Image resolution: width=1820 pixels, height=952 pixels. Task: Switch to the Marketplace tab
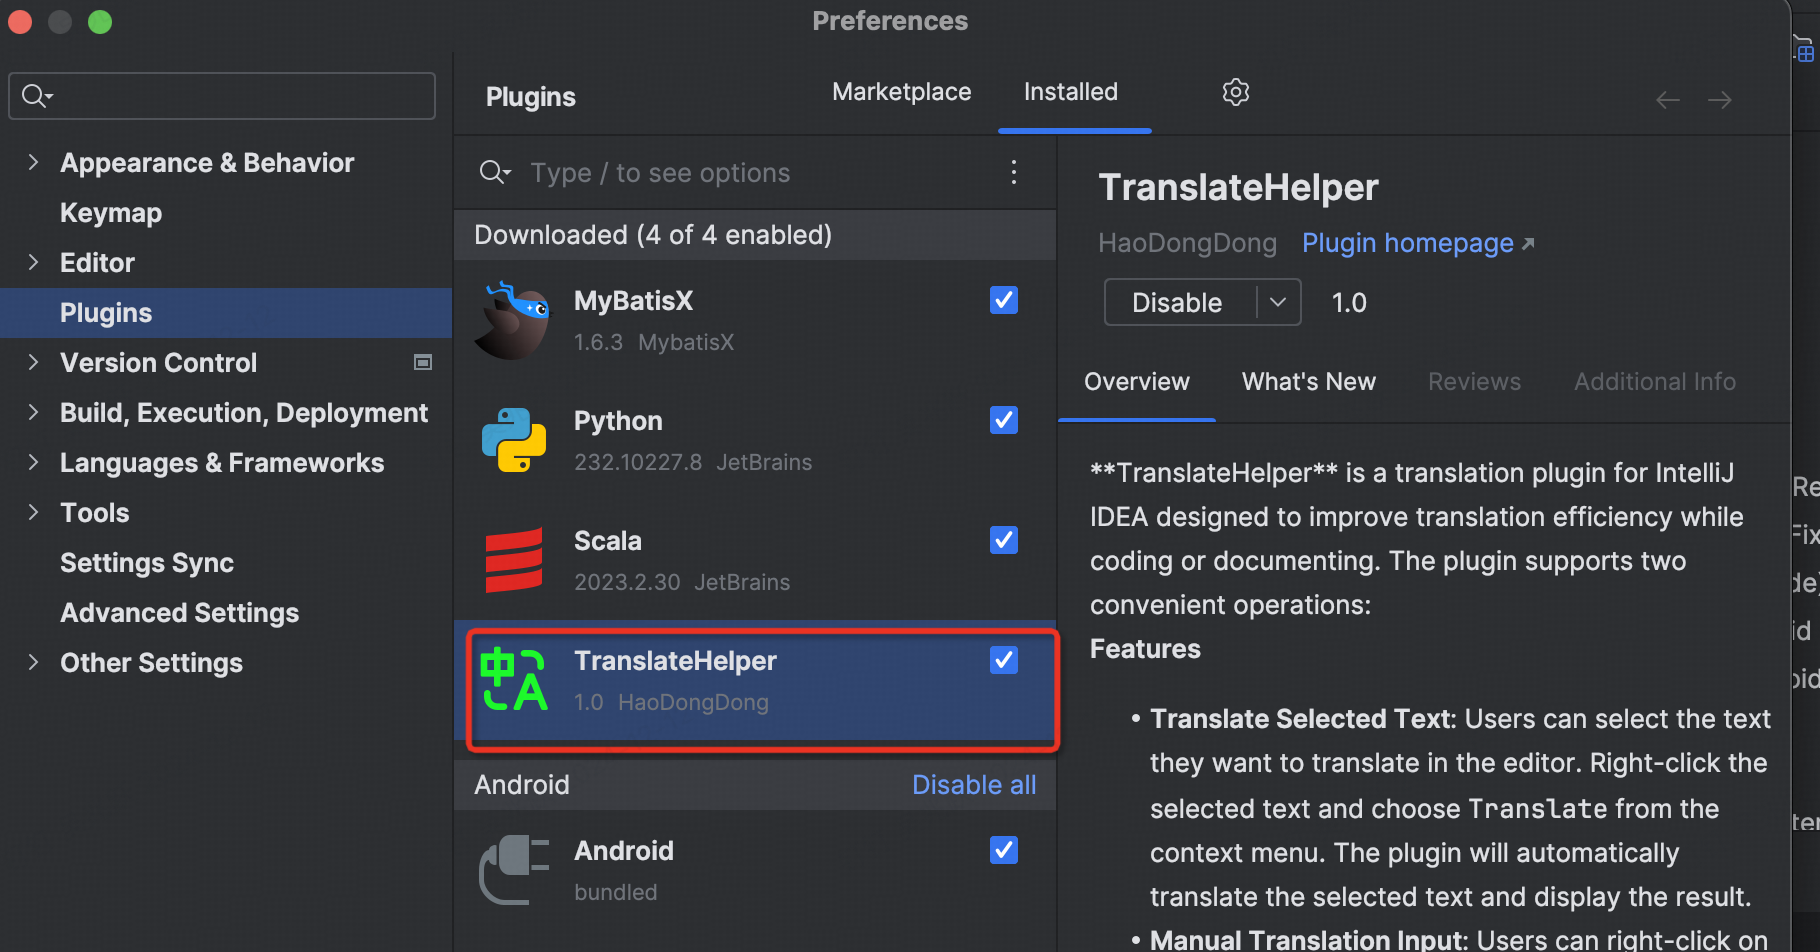(901, 92)
